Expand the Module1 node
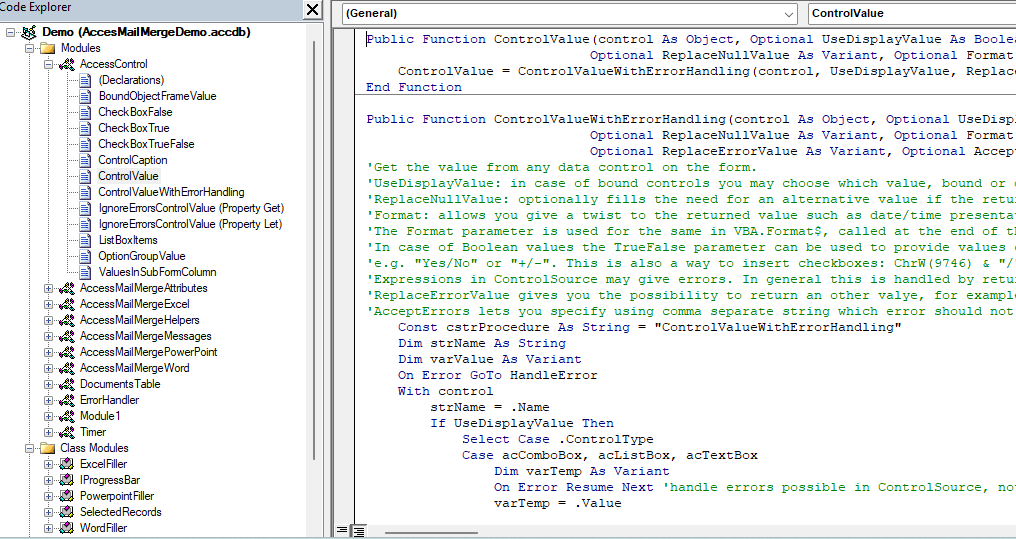The image size is (1016, 539). pos(49,416)
